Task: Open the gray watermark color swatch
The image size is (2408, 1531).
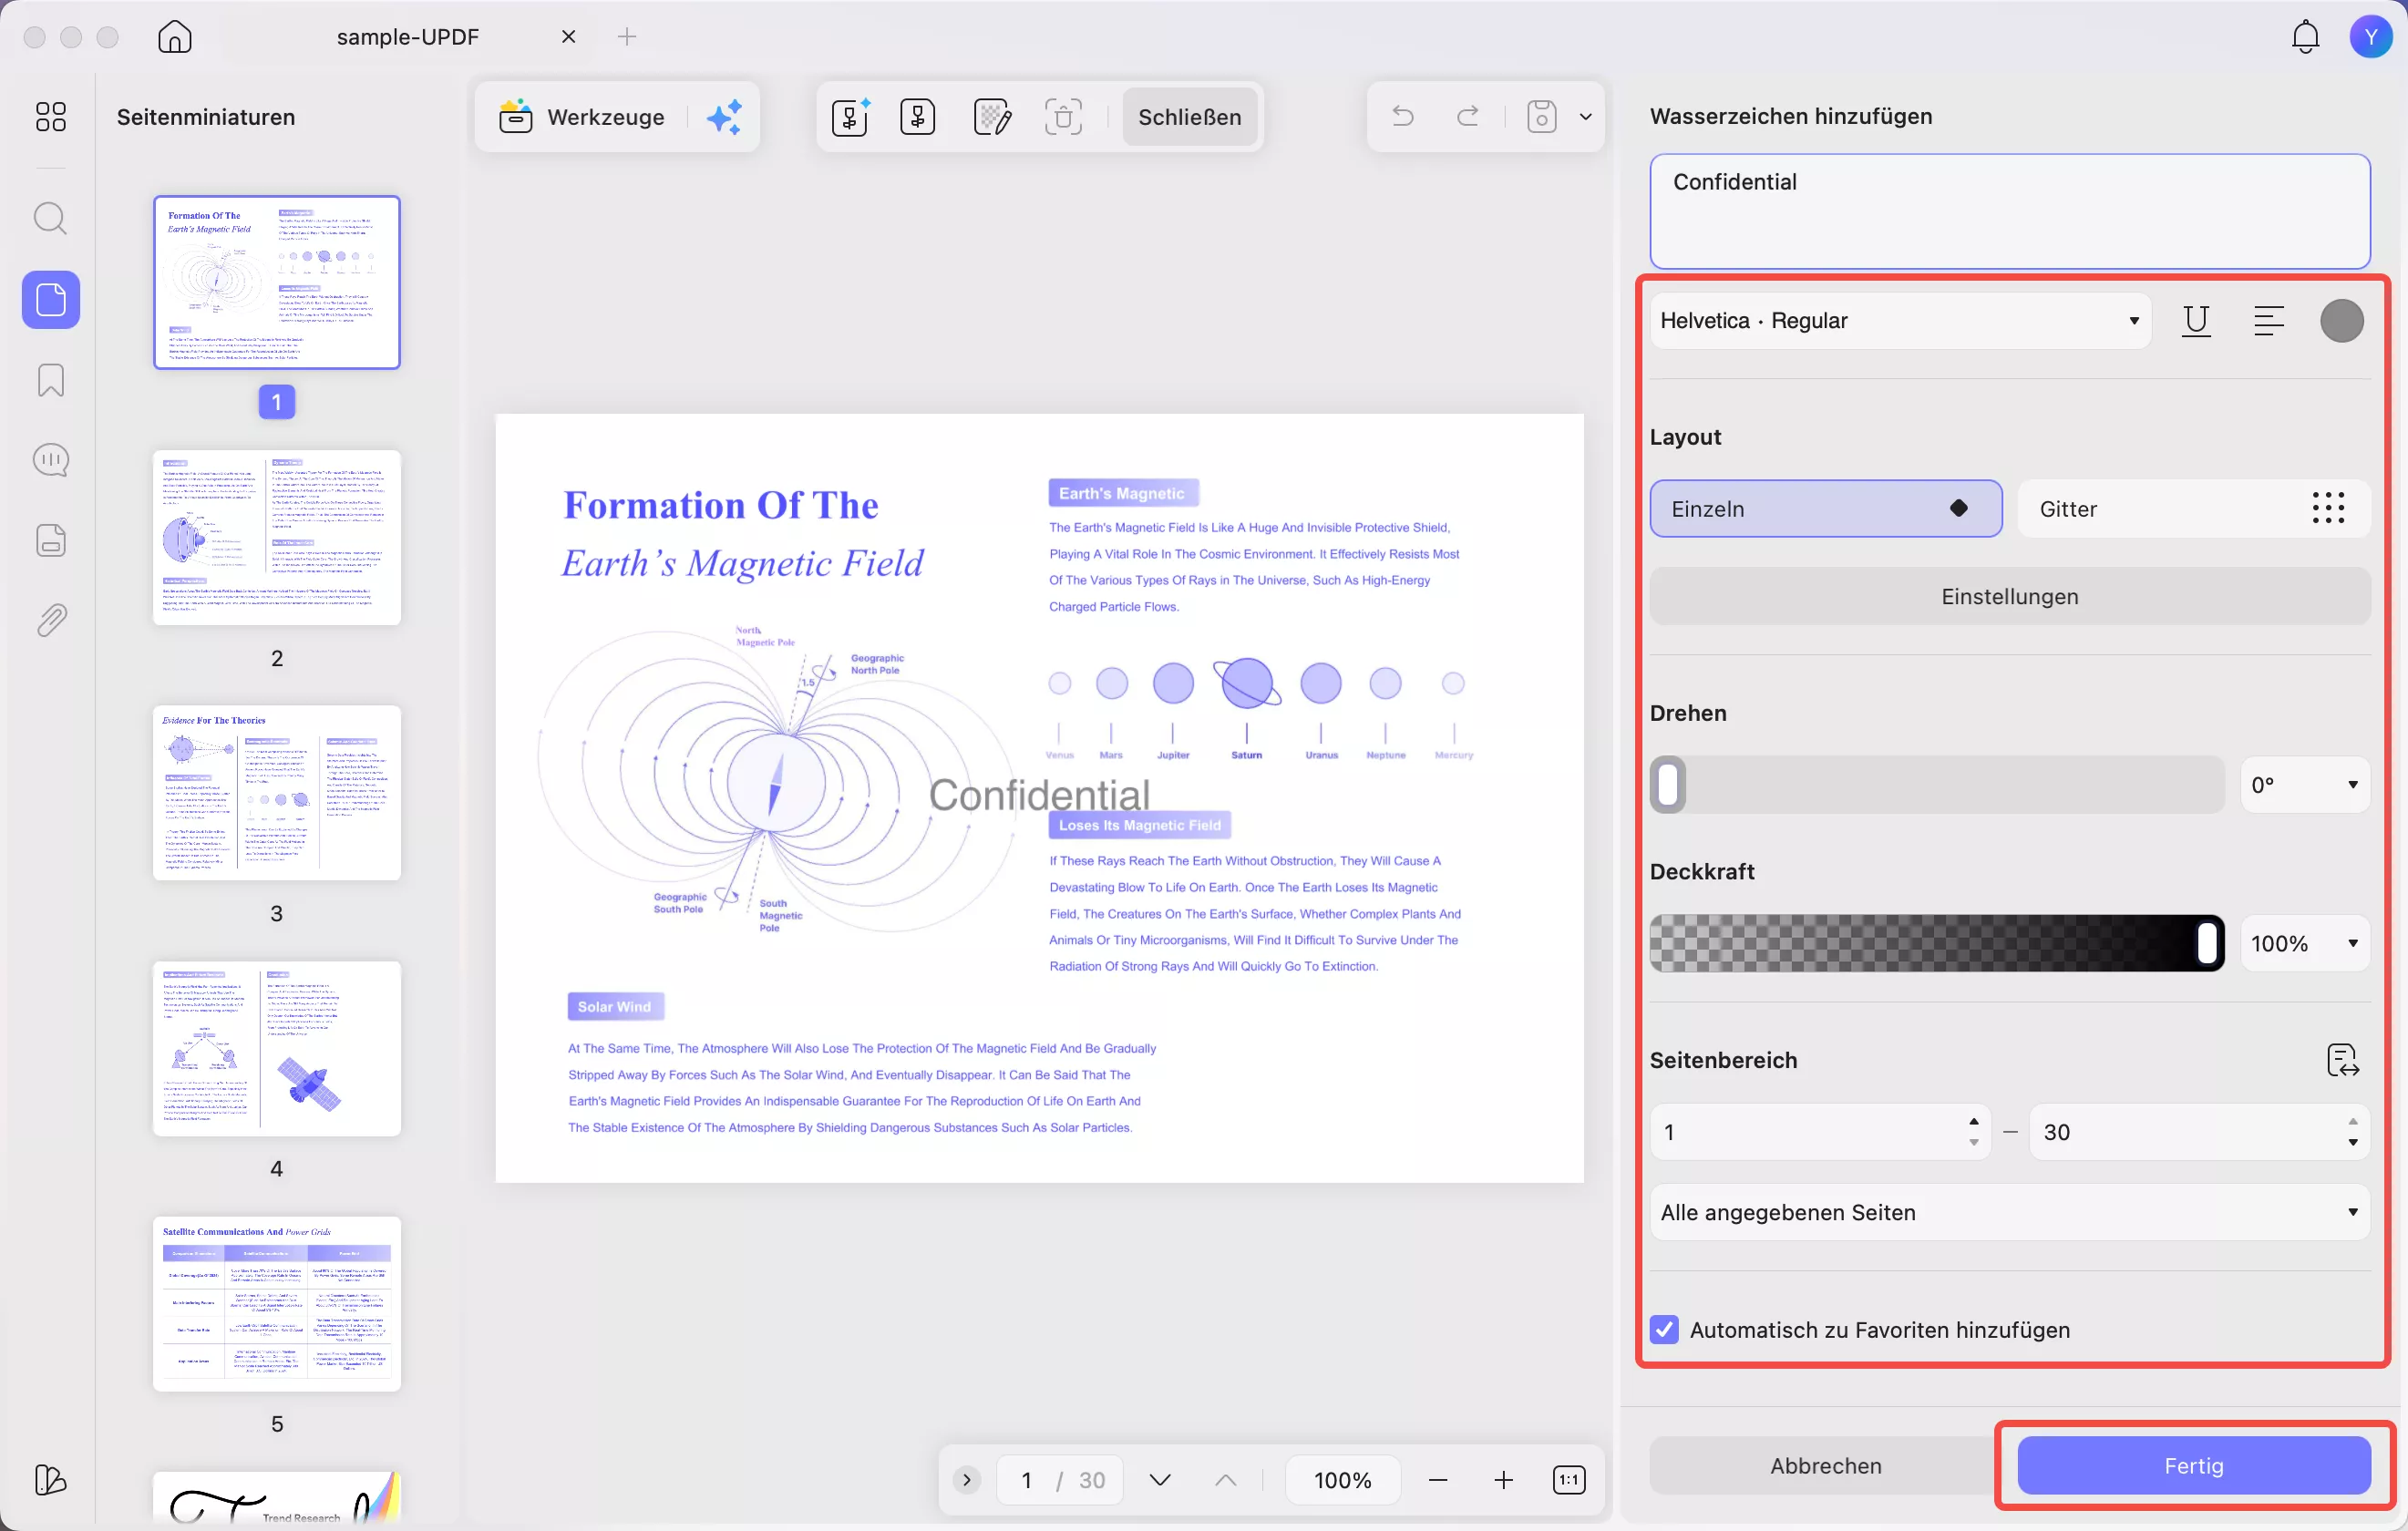Action: [x=2341, y=321]
